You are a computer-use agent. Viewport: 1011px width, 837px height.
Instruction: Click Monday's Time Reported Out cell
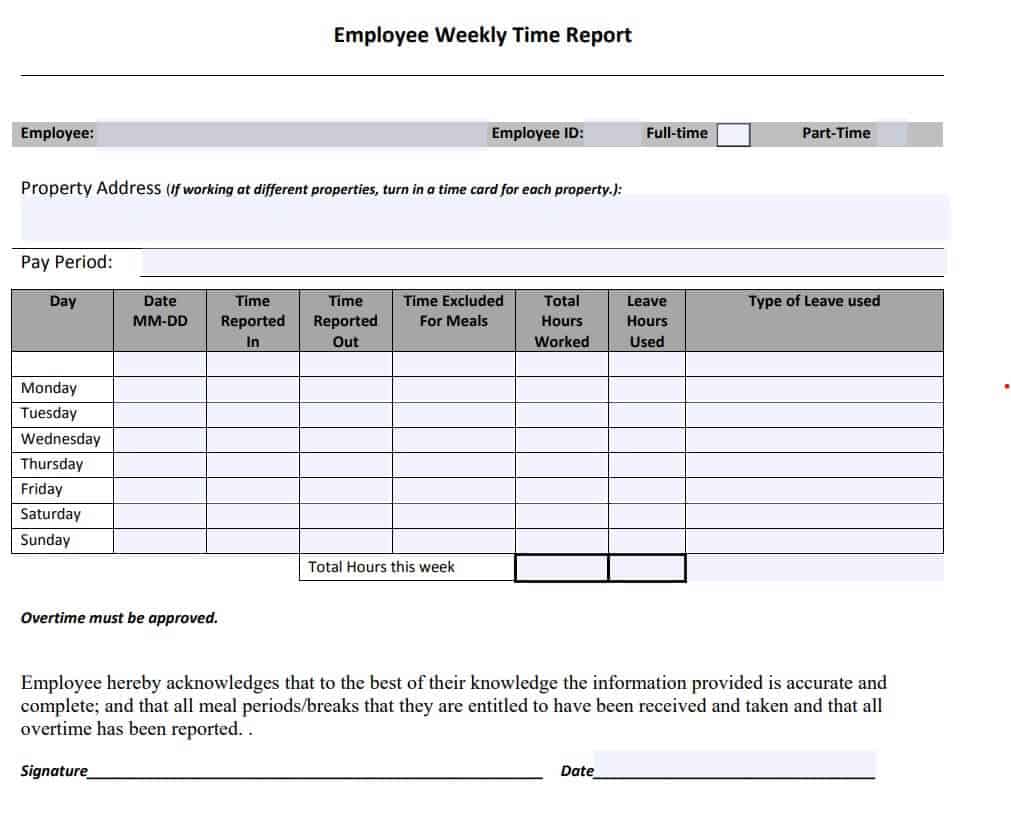click(x=346, y=389)
